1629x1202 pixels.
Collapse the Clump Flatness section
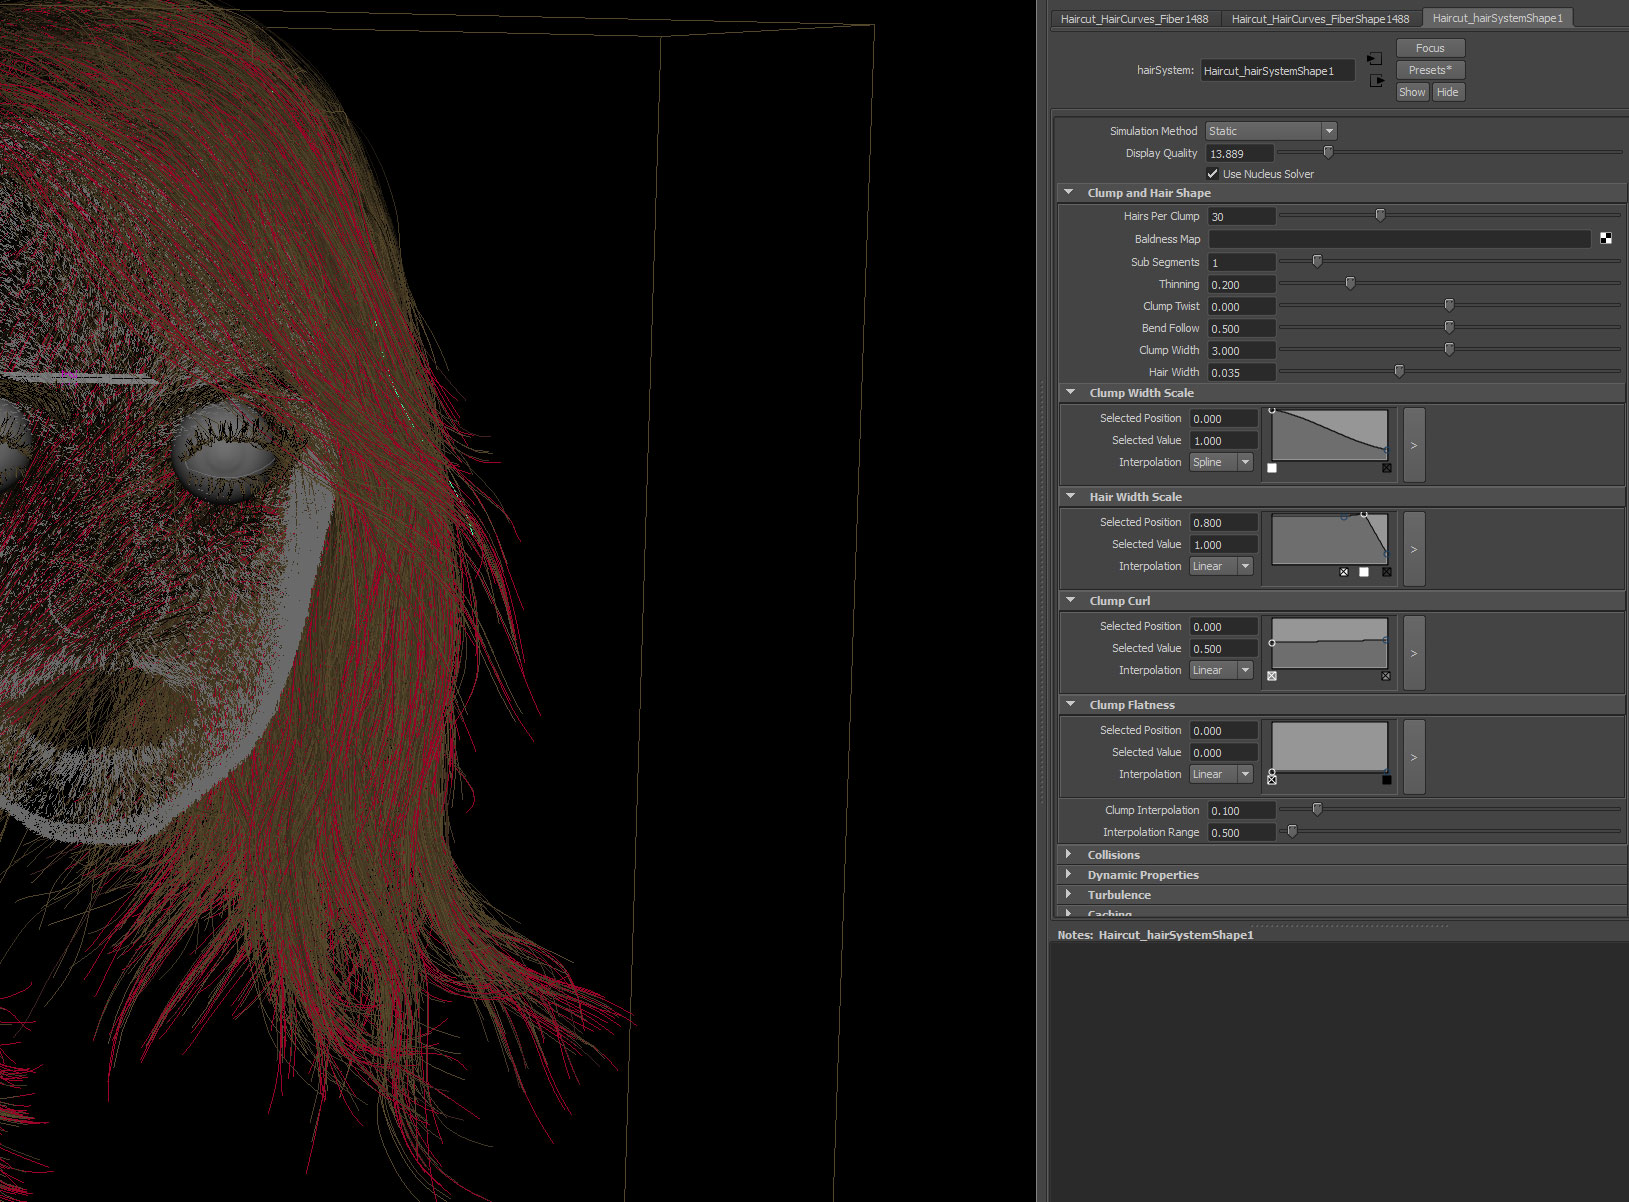click(x=1071, y=705)
